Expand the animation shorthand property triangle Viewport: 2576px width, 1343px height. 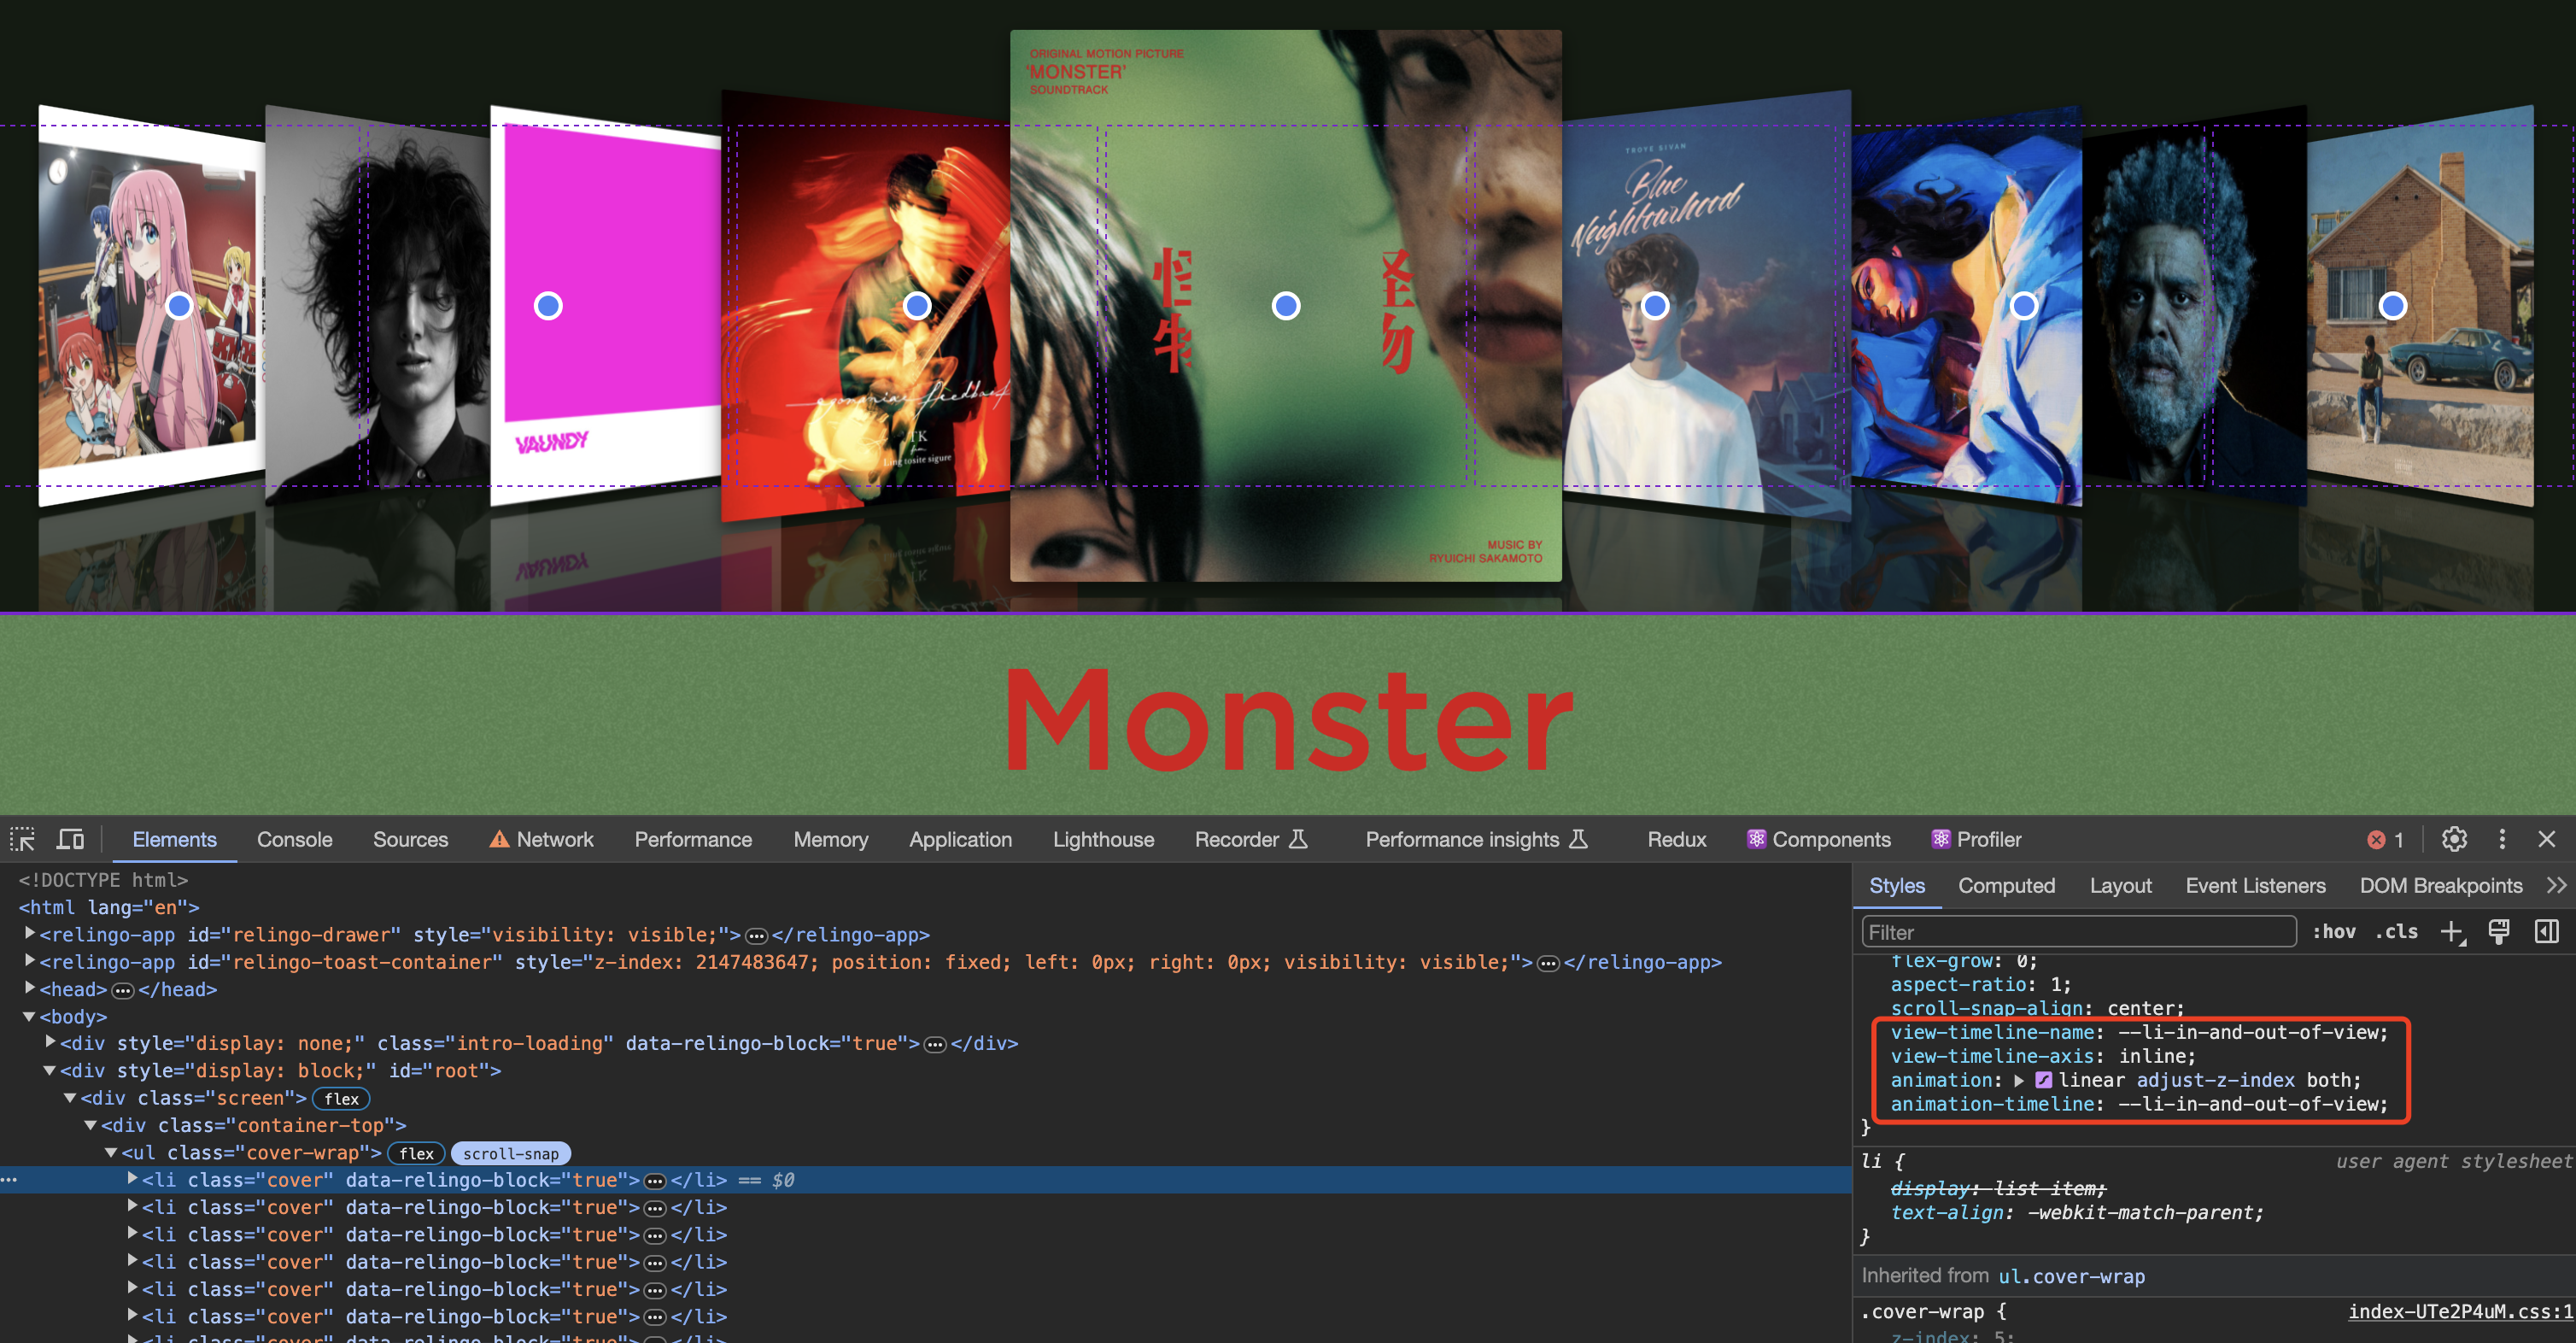tap(2019, 1080)
